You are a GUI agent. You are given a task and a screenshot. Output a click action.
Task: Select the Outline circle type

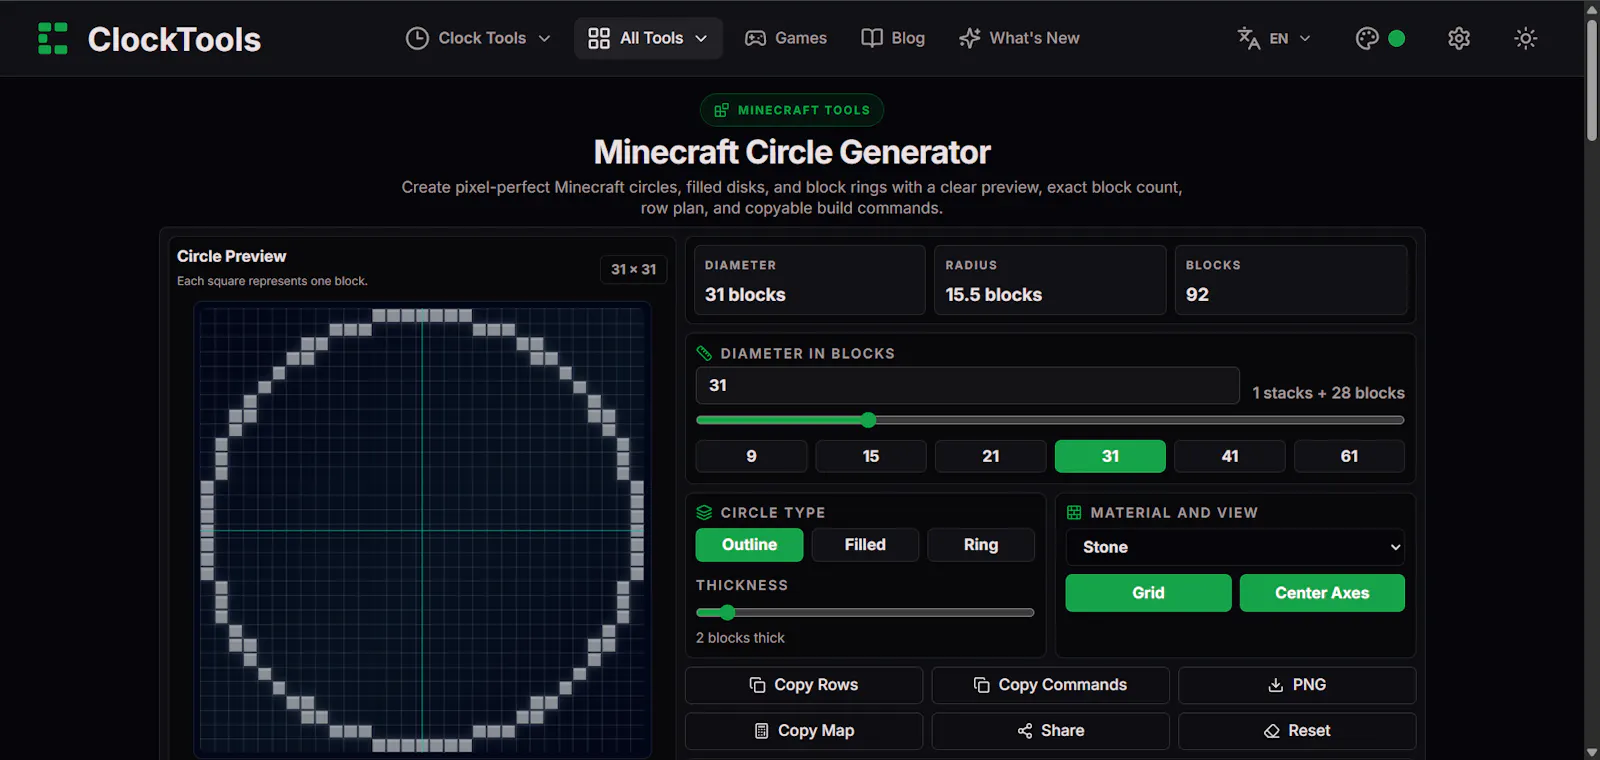[x=749, y=545]
